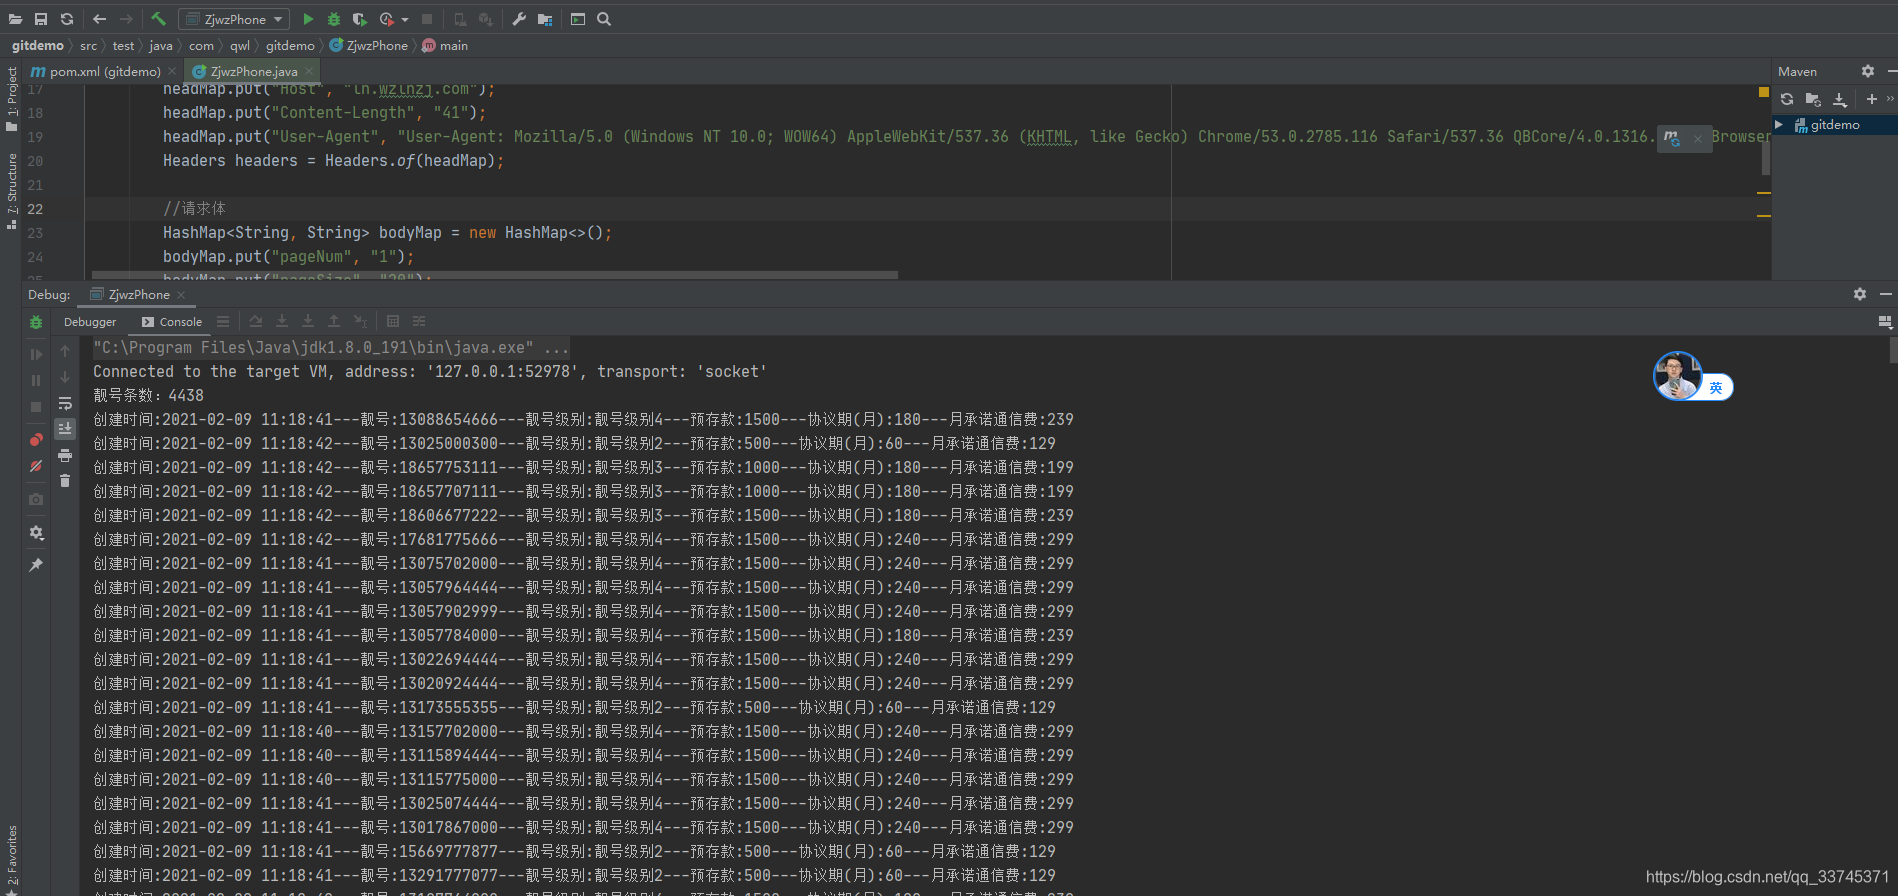
Task: Close the ZjwzPhone debug session tab
Action: tap(181, 295)
